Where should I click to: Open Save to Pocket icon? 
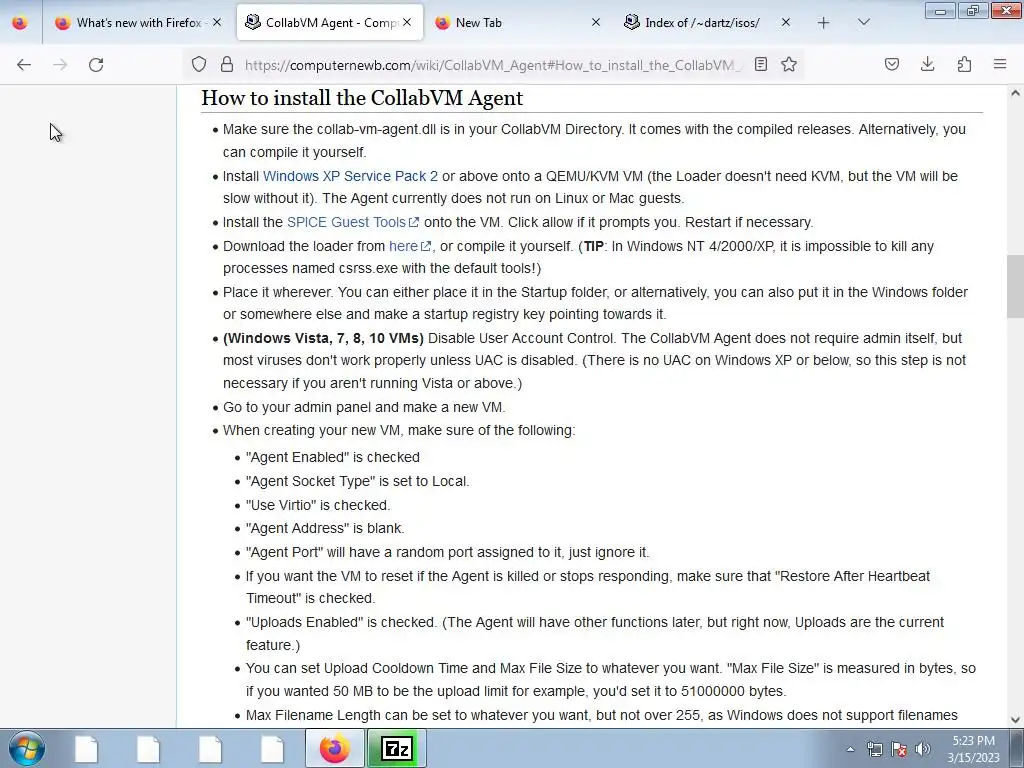[x=892, y=64]
